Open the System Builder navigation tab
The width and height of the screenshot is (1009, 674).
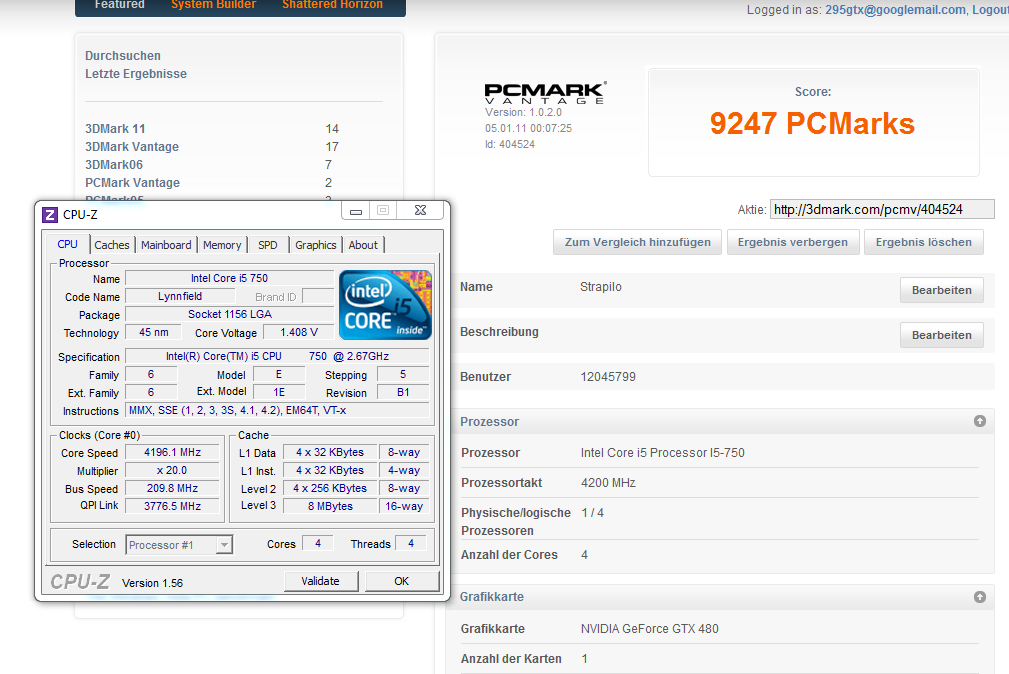(x=214, y=5)
